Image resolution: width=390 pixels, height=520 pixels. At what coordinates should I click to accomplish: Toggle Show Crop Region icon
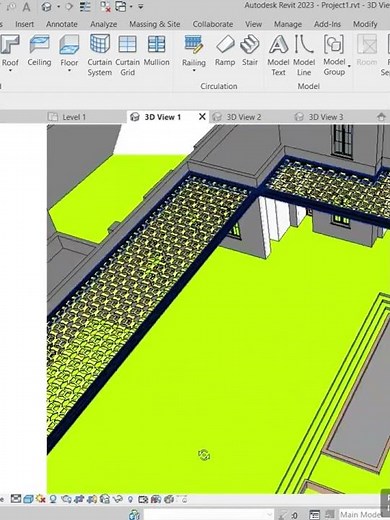(x=92, y=499)
